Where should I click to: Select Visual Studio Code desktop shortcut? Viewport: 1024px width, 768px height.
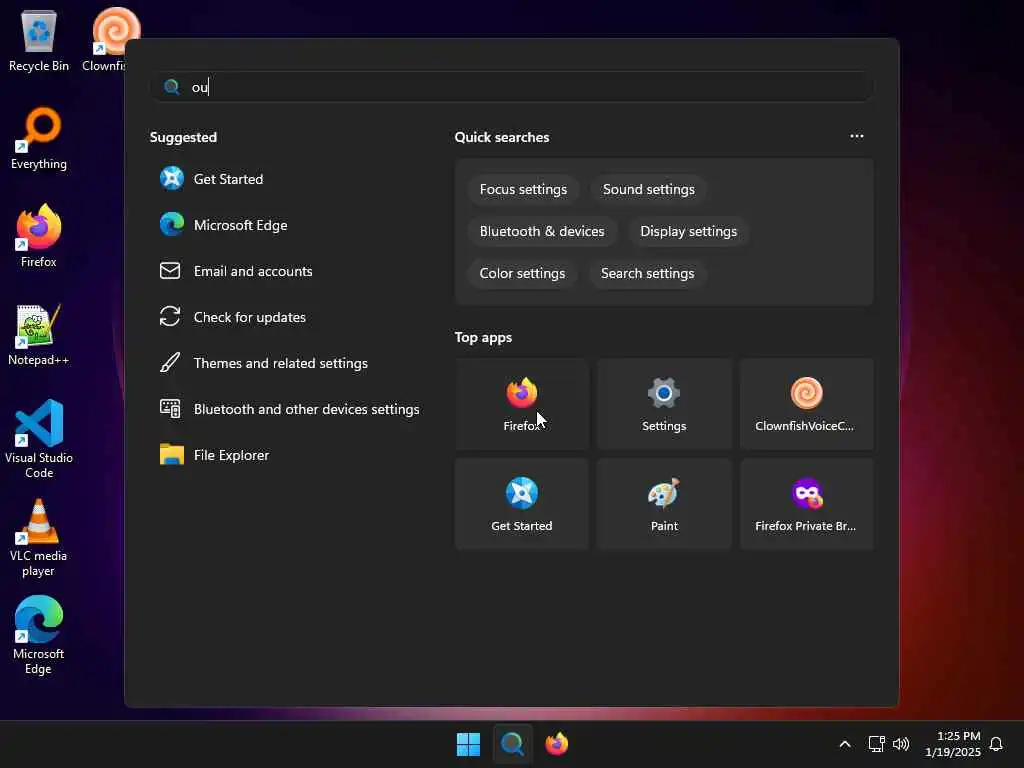point(39,439)
